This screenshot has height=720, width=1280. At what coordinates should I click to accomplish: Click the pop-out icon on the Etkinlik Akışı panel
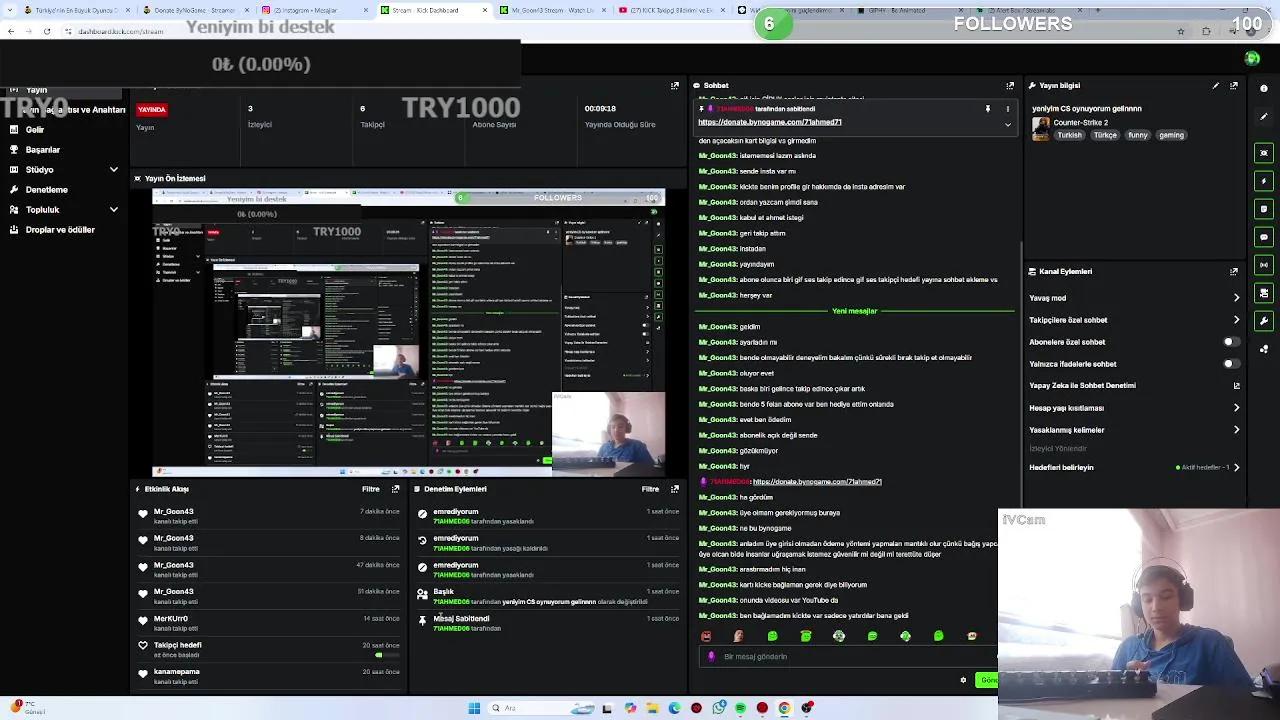(x=395, y=489)
